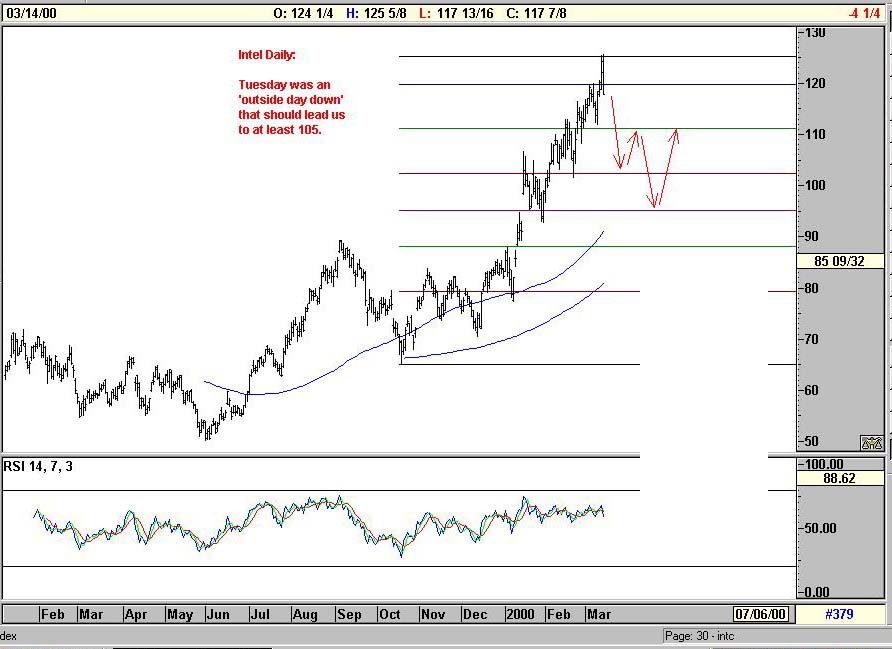Click the Dec label on the time axis
Image resolution: width=892 pixels, height=649 pixels.
(x=474, y=614)
